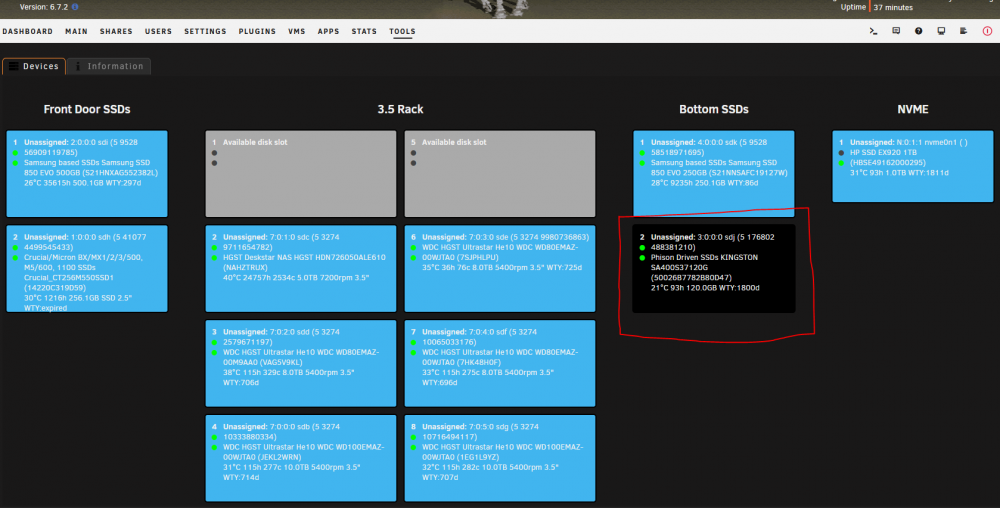Open the Dashboard menu
This screenshot has width=1000, height=508.
(x=27, y=31)
